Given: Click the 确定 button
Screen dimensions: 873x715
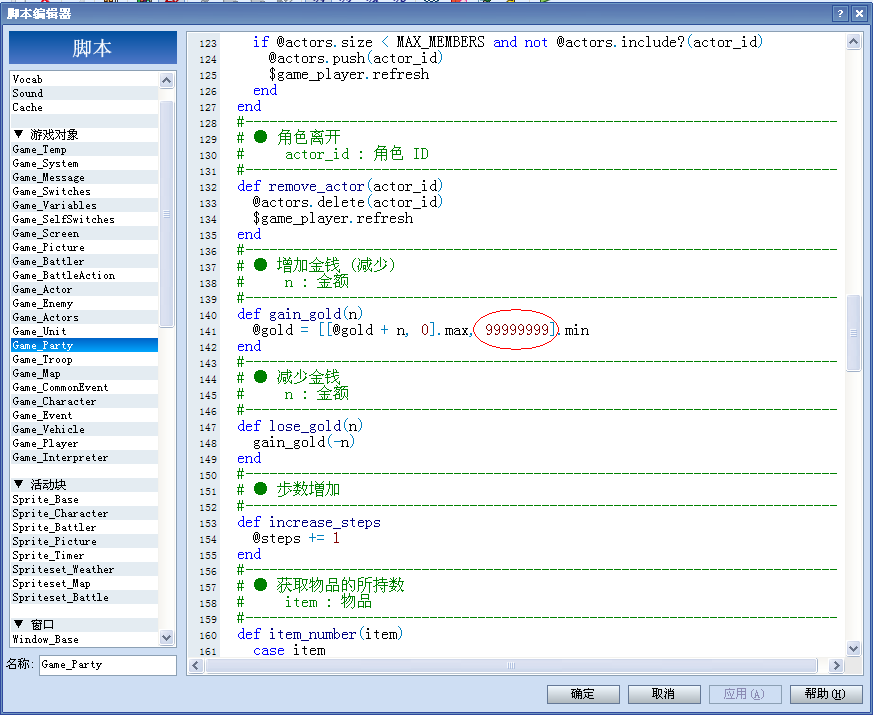Looking at the screenshot, I should point(583,694).
